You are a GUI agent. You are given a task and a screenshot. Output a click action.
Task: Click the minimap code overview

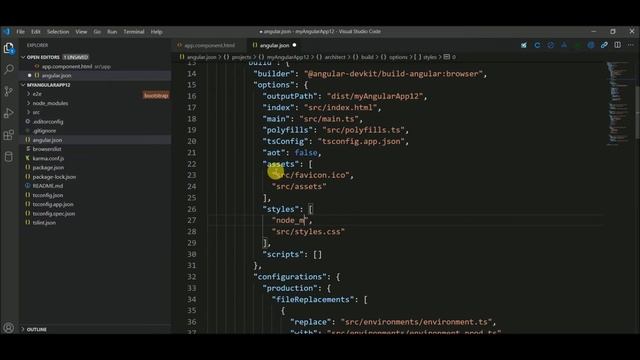click(x=619, y=104)
